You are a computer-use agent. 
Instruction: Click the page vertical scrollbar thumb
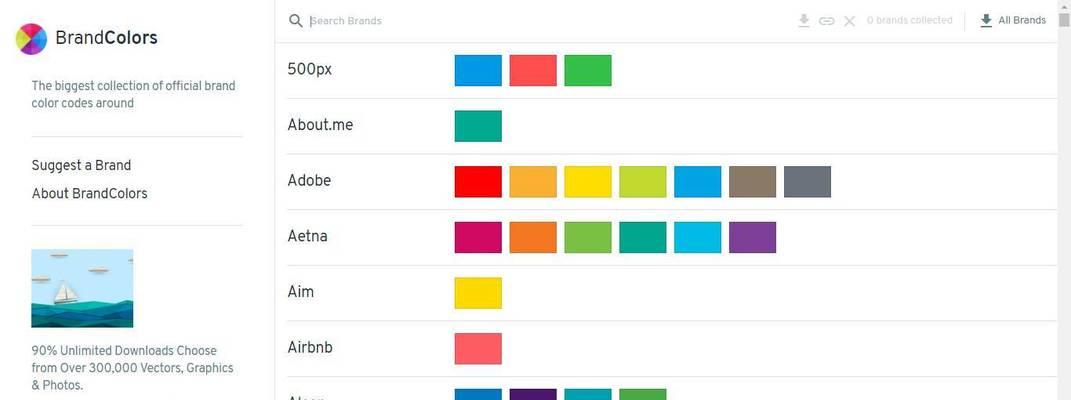click(1064, 19)
